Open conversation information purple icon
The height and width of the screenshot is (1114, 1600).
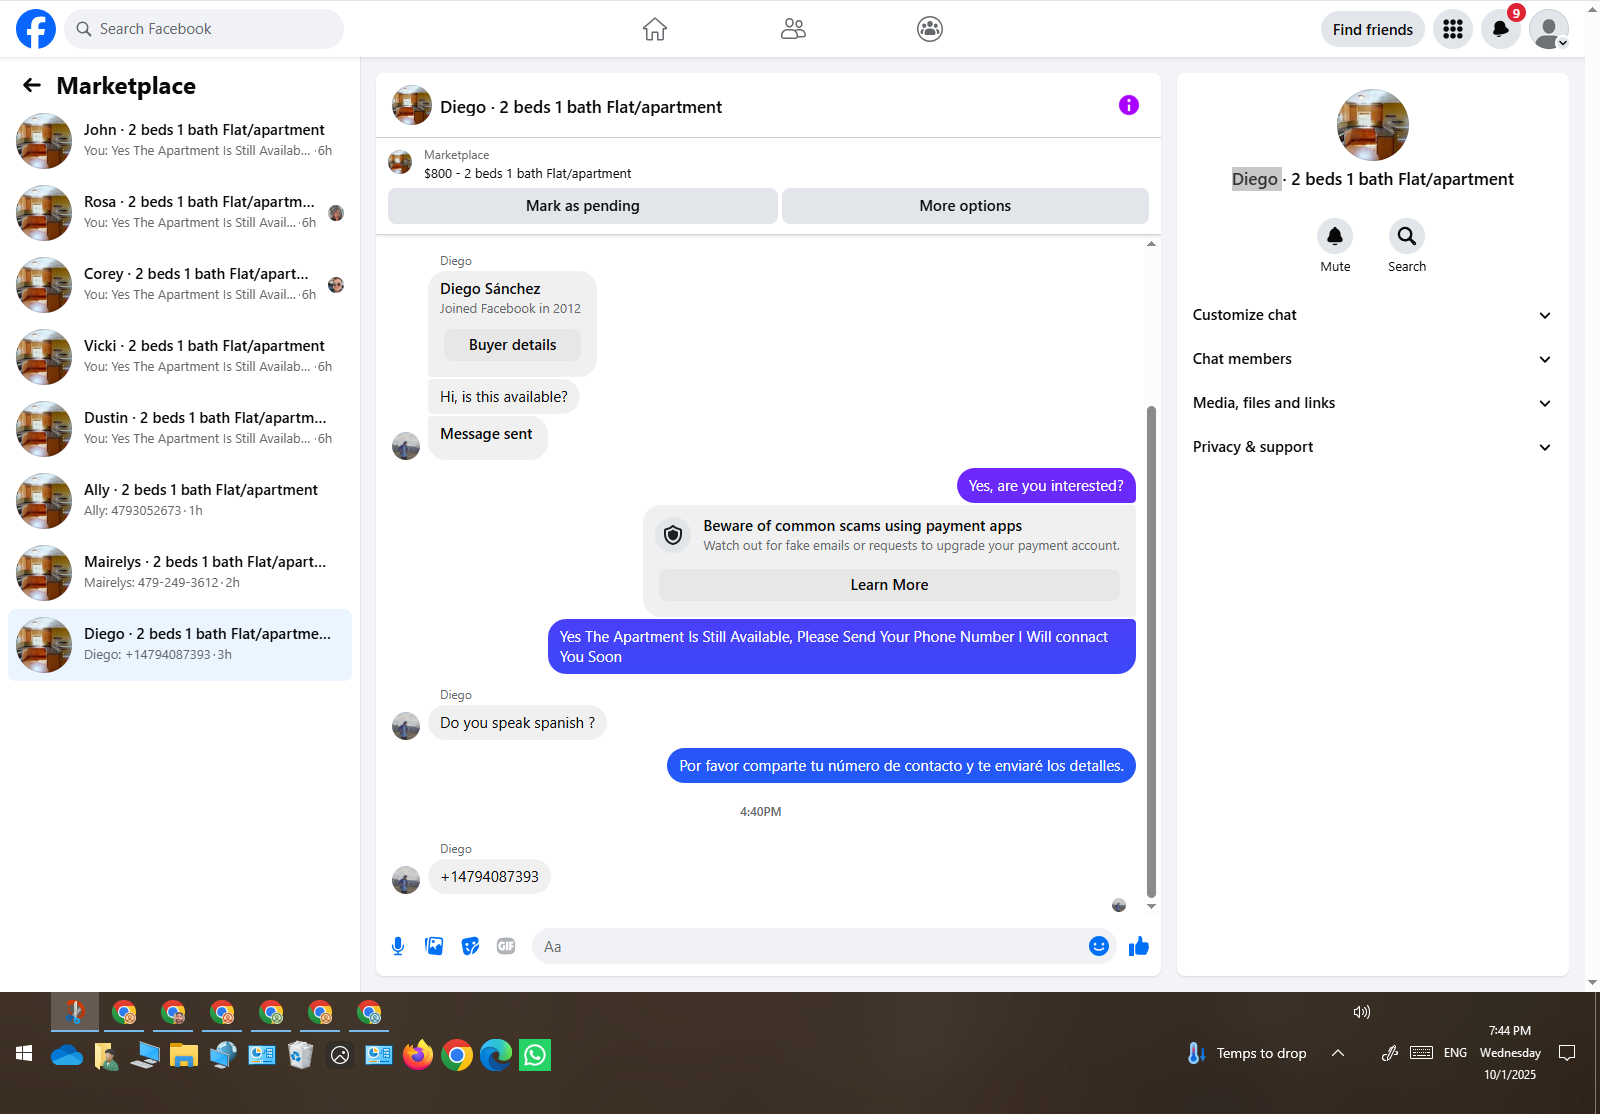(1129, 105)
